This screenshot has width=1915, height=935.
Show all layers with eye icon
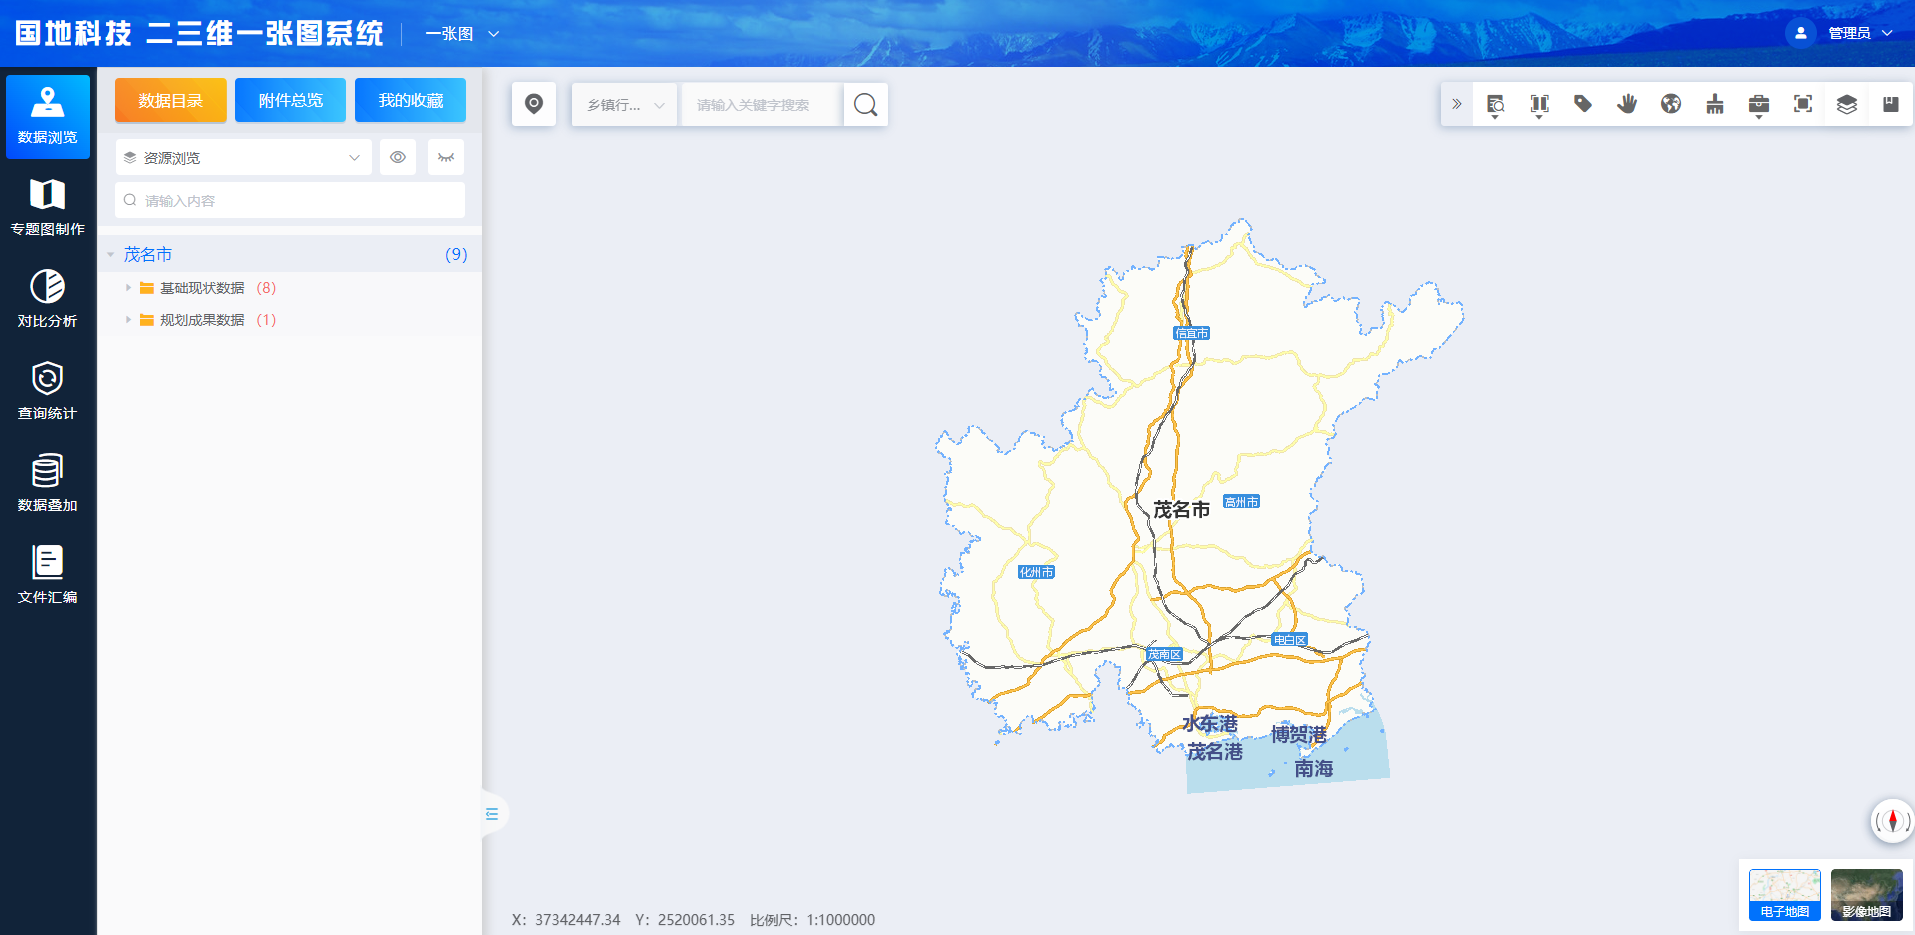398,157
